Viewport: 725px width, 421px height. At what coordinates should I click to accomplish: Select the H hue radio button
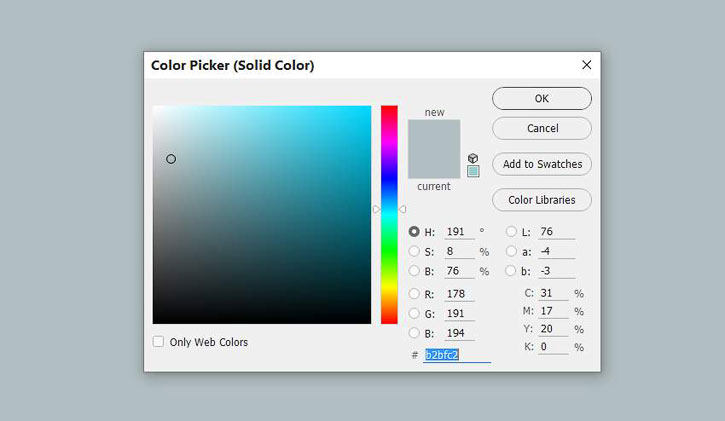pos(414,231)
